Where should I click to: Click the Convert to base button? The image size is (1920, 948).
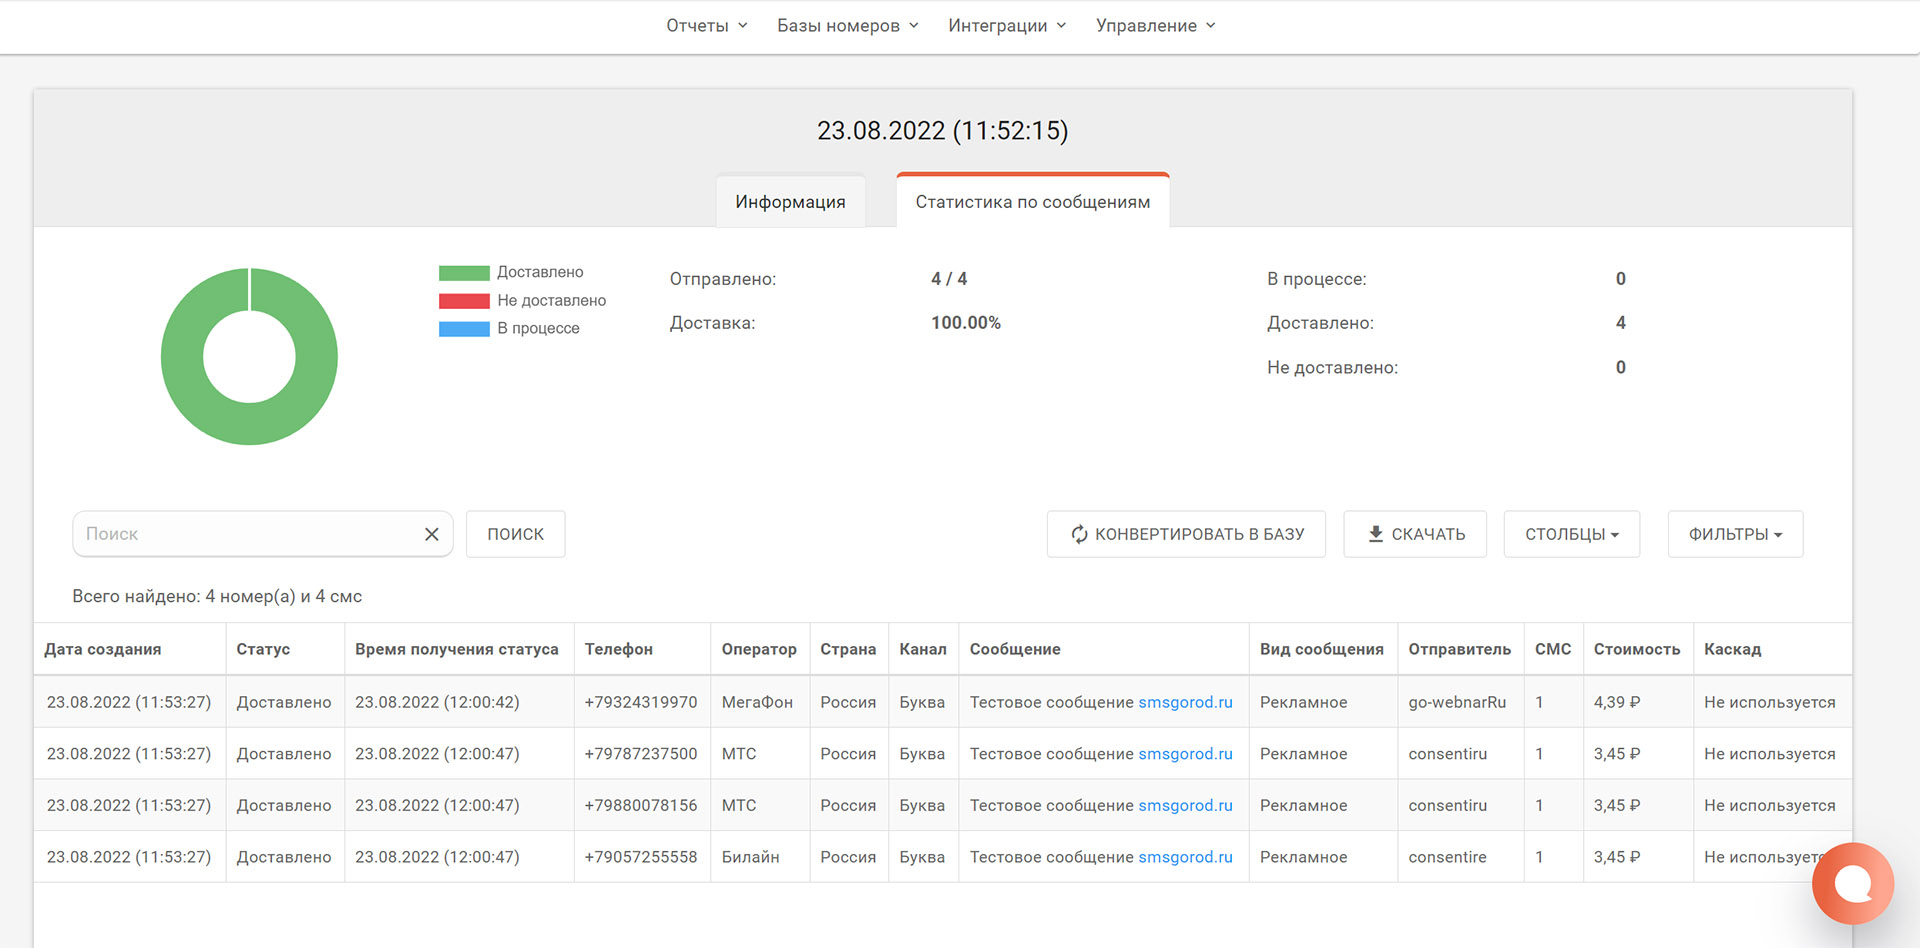click(x=1186, y=534)
